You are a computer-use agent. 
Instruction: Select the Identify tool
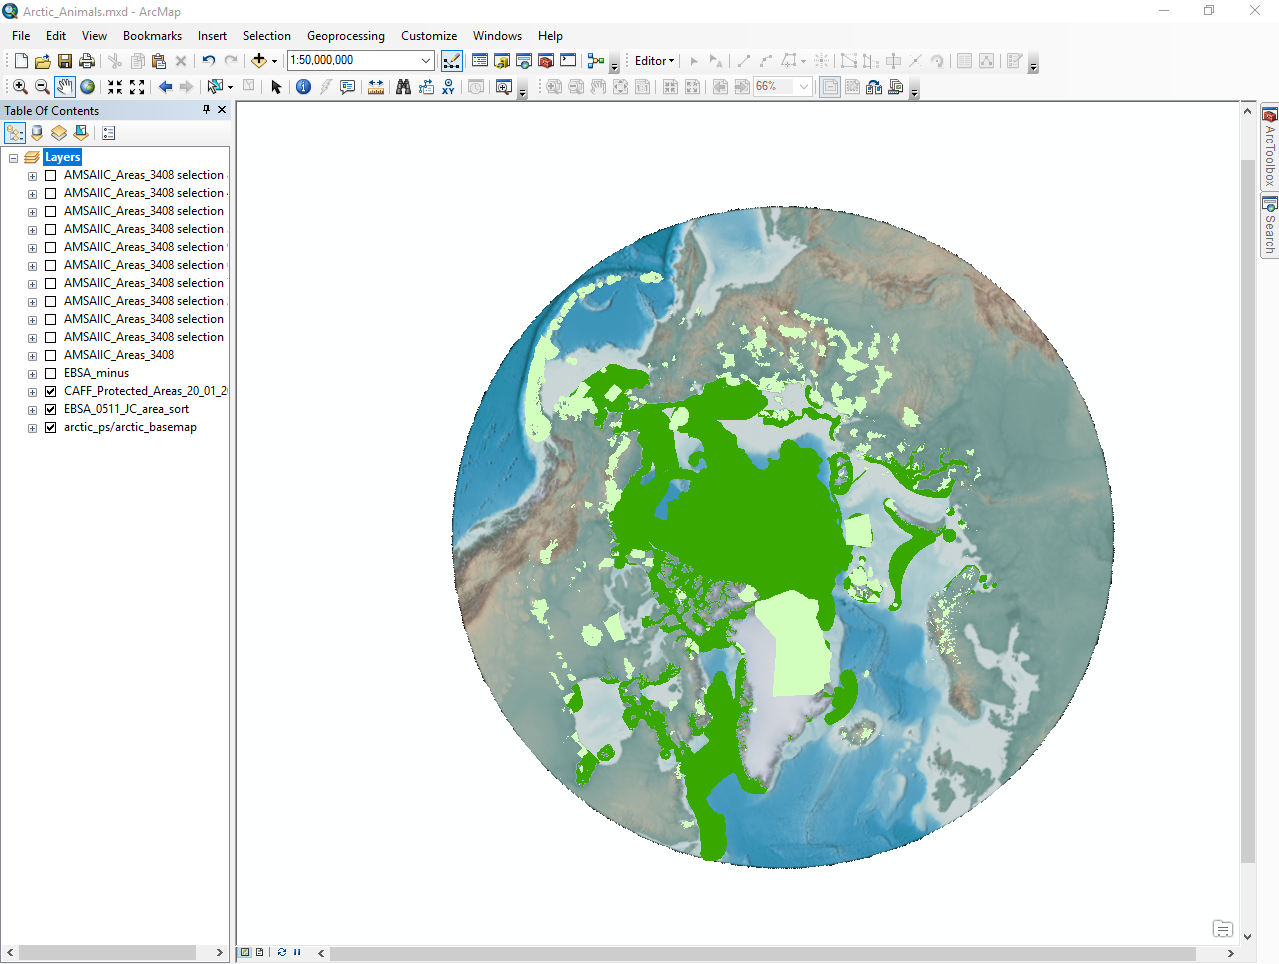pos(304,87)
